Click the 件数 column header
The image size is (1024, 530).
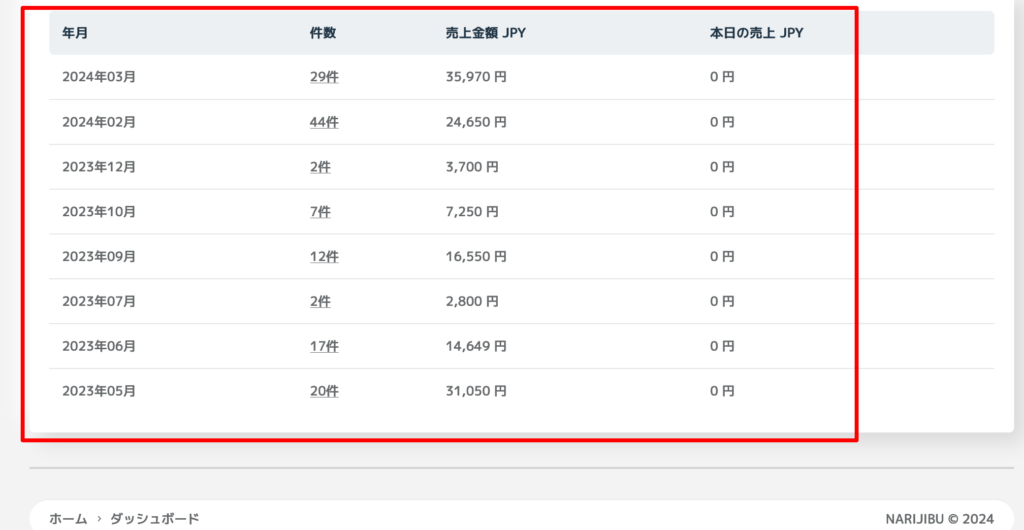coord(323,33)
